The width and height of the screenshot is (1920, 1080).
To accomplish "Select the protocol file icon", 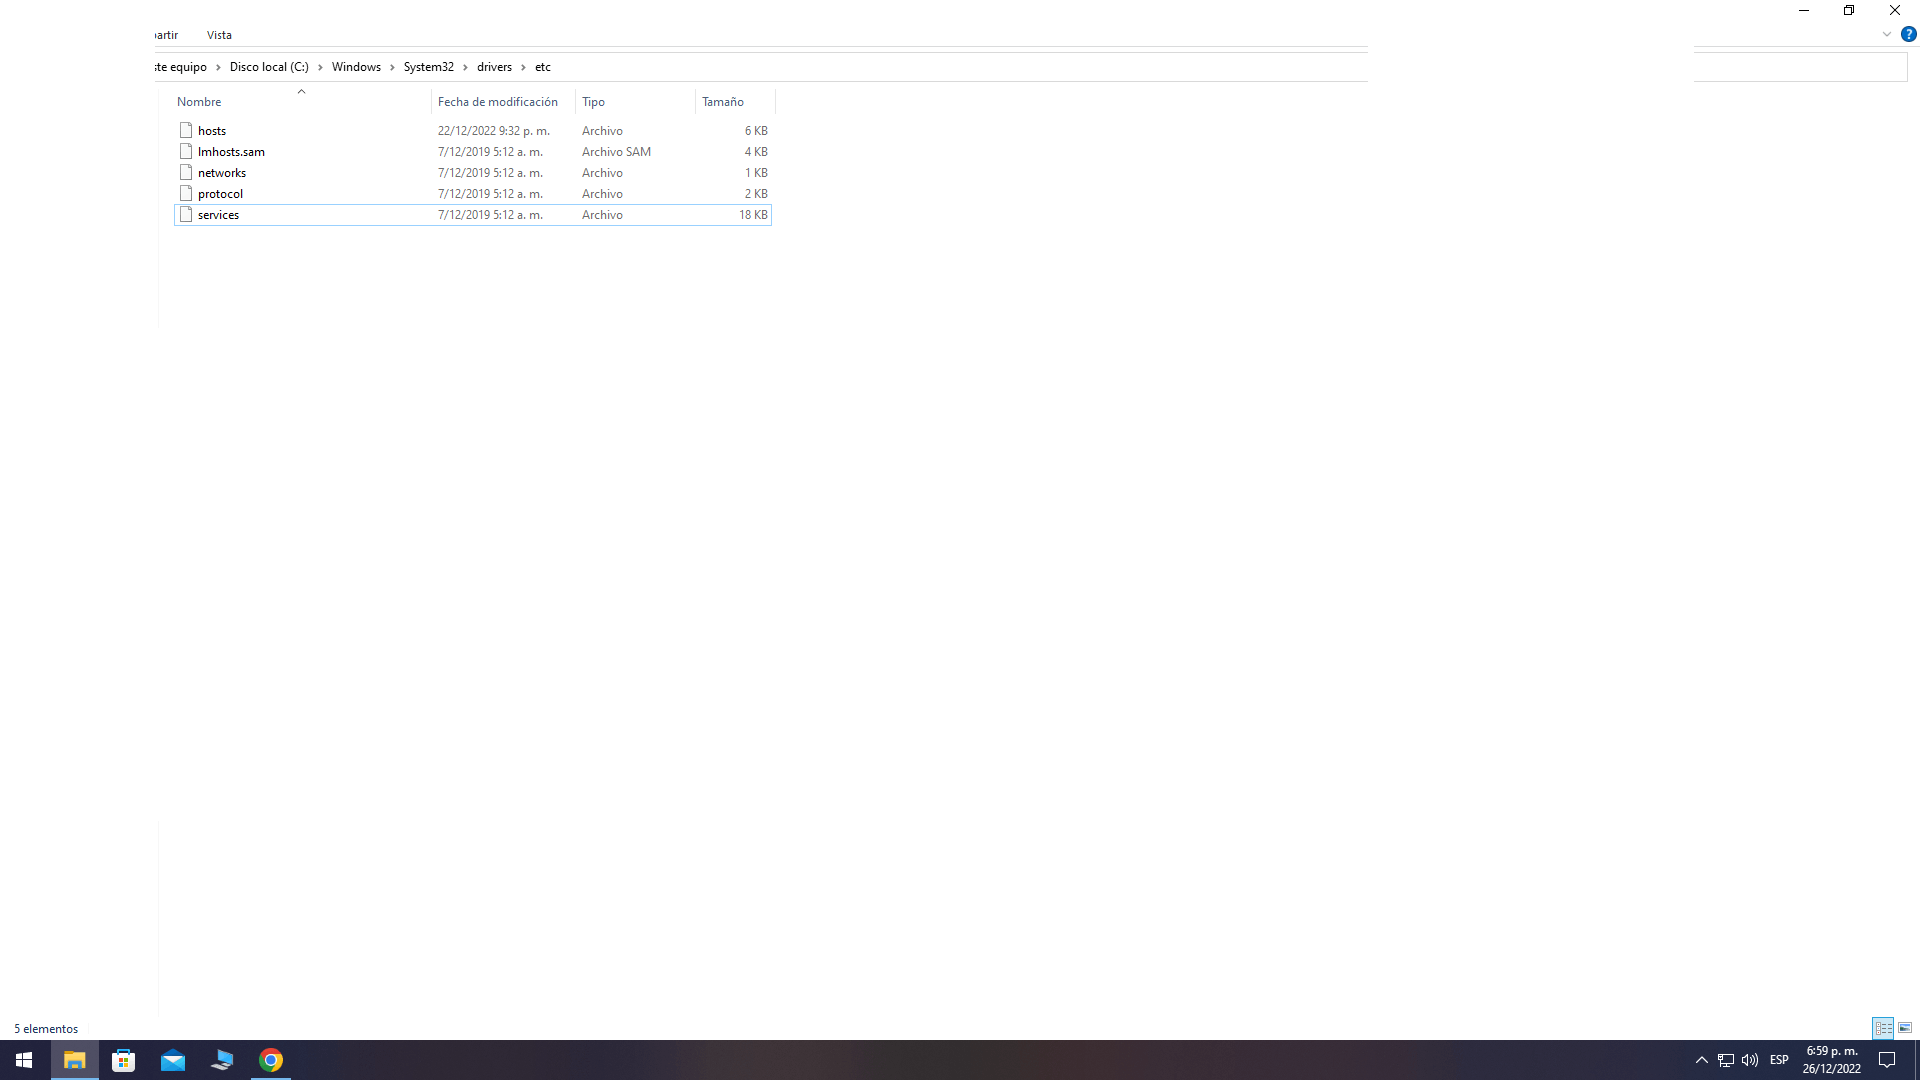I will coord(186,193).
